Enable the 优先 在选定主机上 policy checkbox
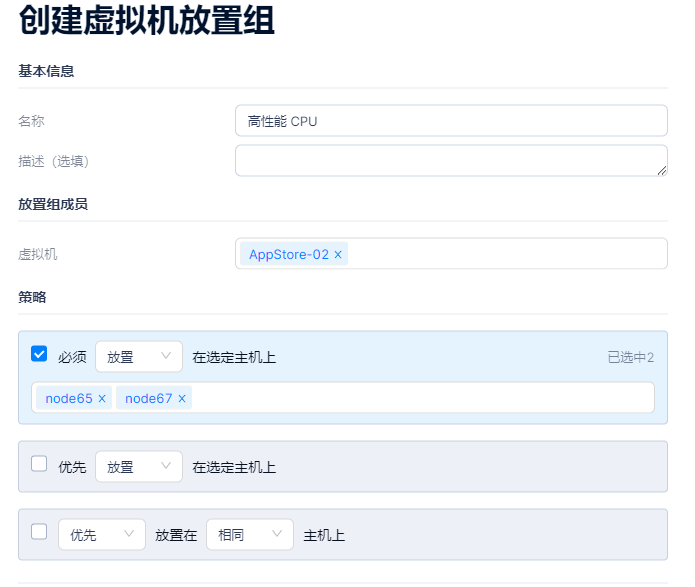 [x=39, y=464]
